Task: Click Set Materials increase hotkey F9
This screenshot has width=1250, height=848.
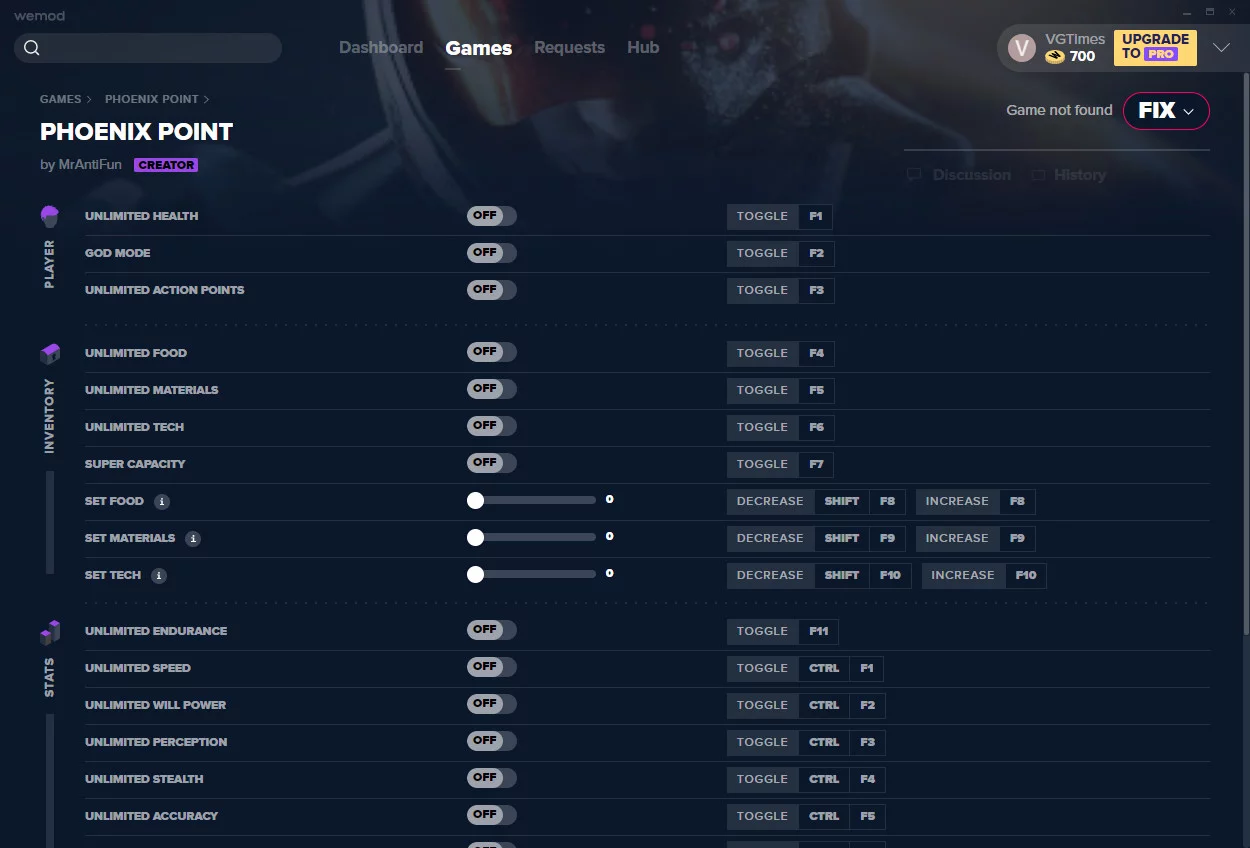Action: [1017, 538]
